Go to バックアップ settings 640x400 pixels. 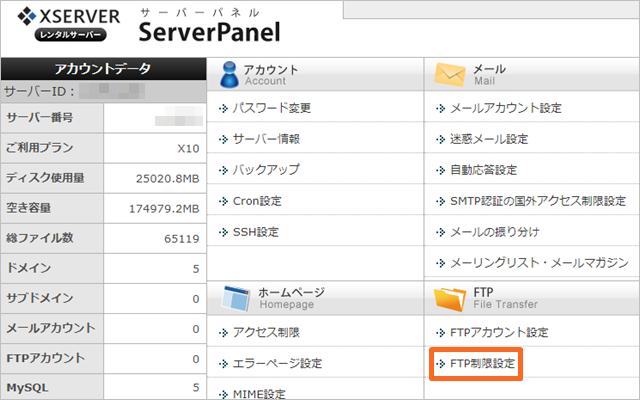pos(265,170)
